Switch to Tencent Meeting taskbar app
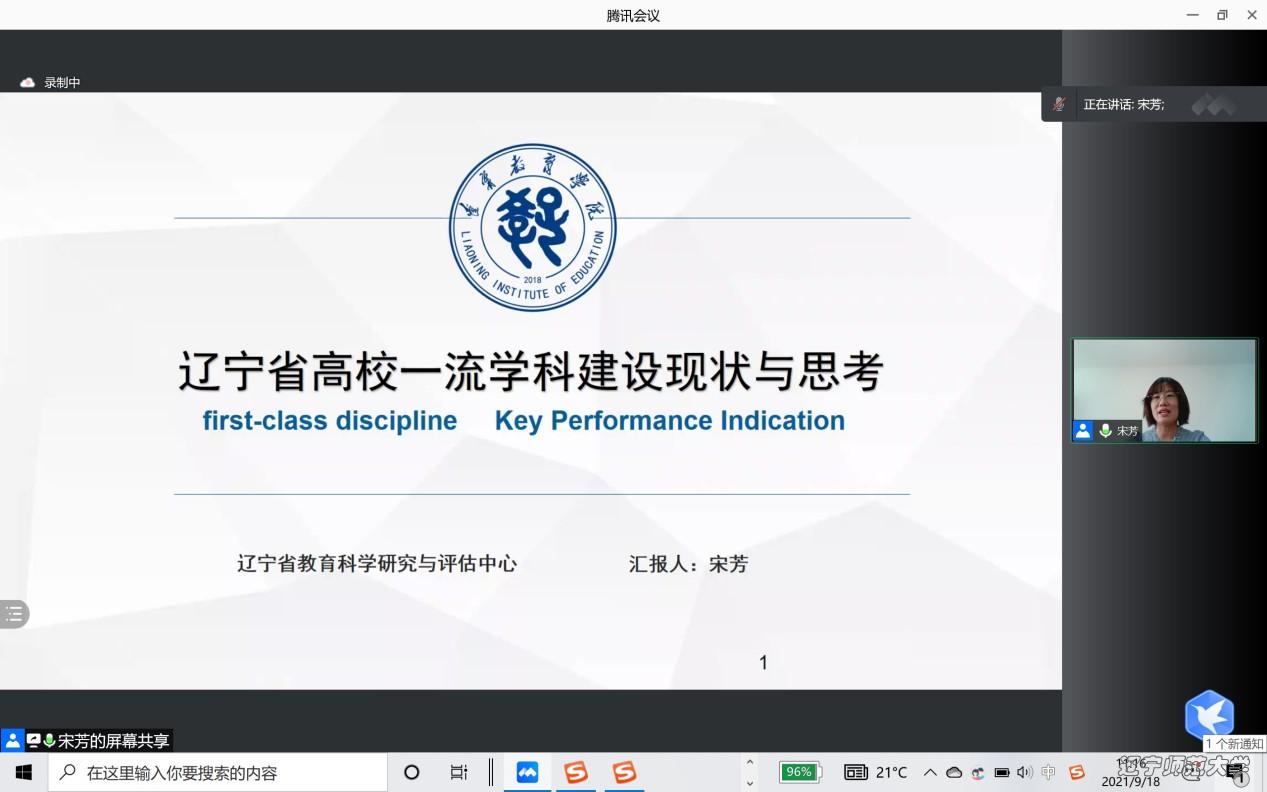Viewport: 1267px width, 792px height. pos(527,772)
